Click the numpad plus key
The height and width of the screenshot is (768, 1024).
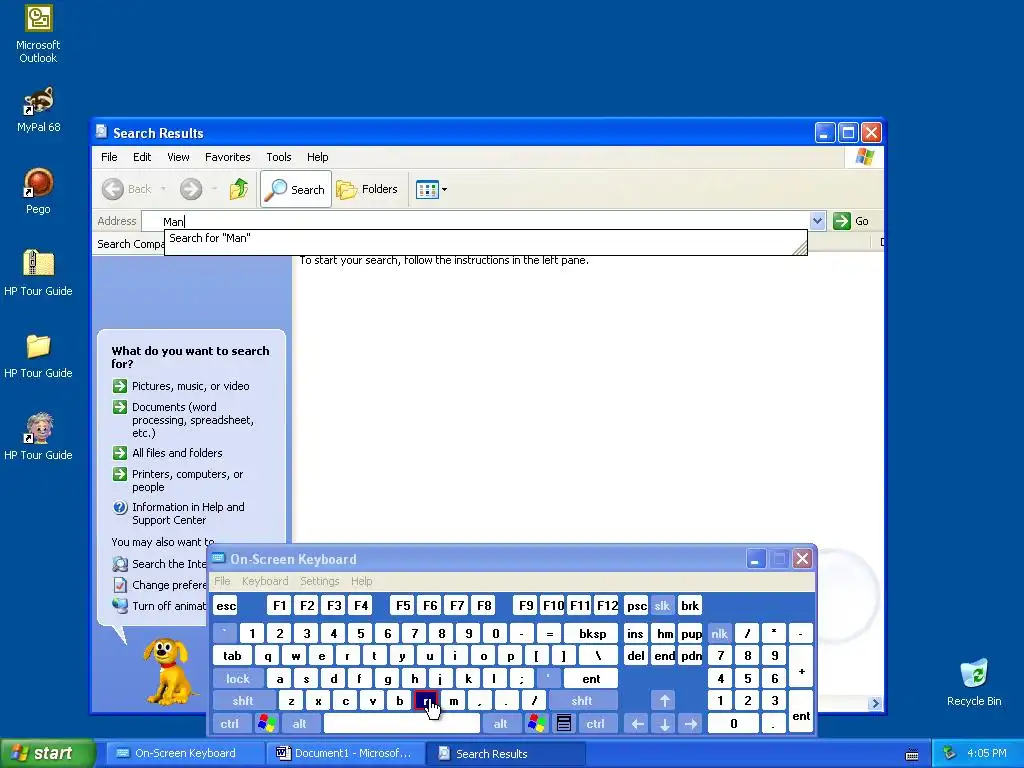(801, 667)
